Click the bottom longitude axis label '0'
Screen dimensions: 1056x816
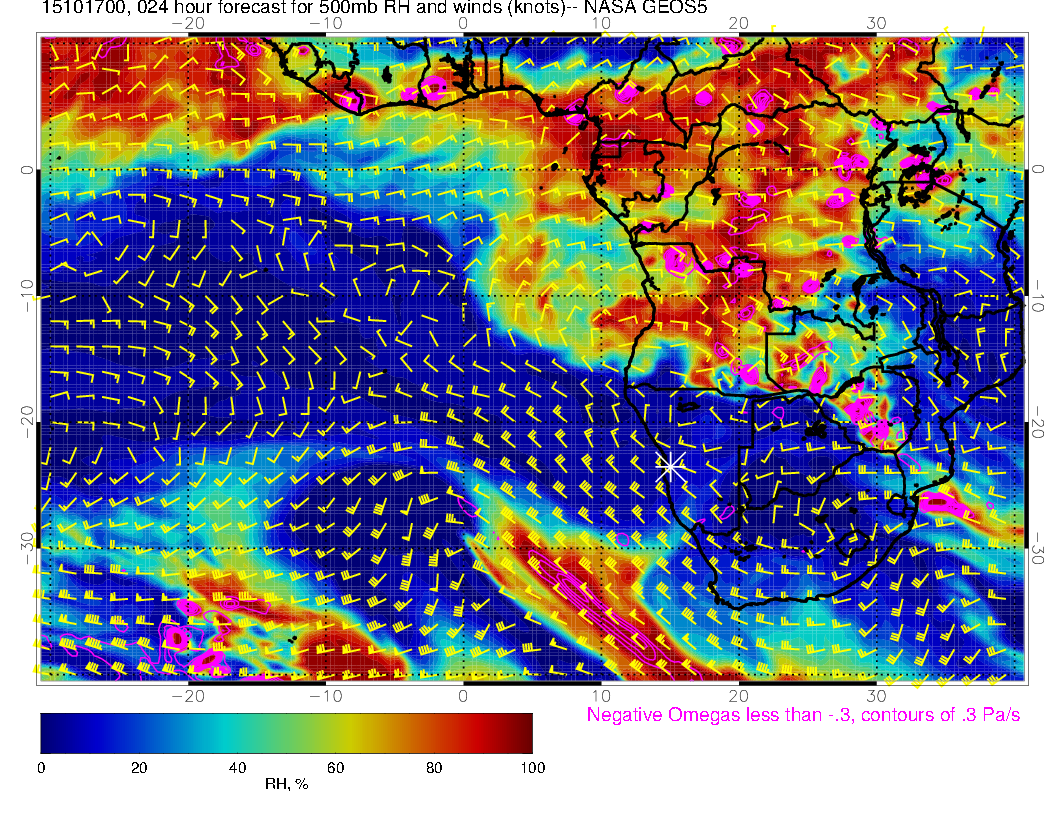pos(463,696)
